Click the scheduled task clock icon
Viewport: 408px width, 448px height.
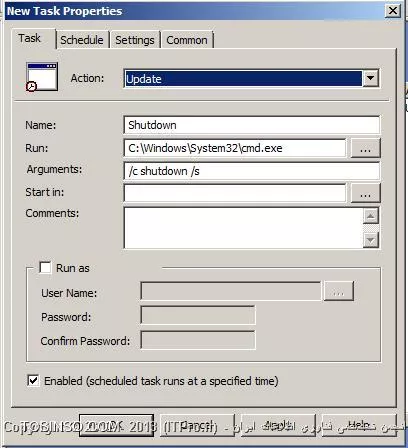[x=42, y=77]
